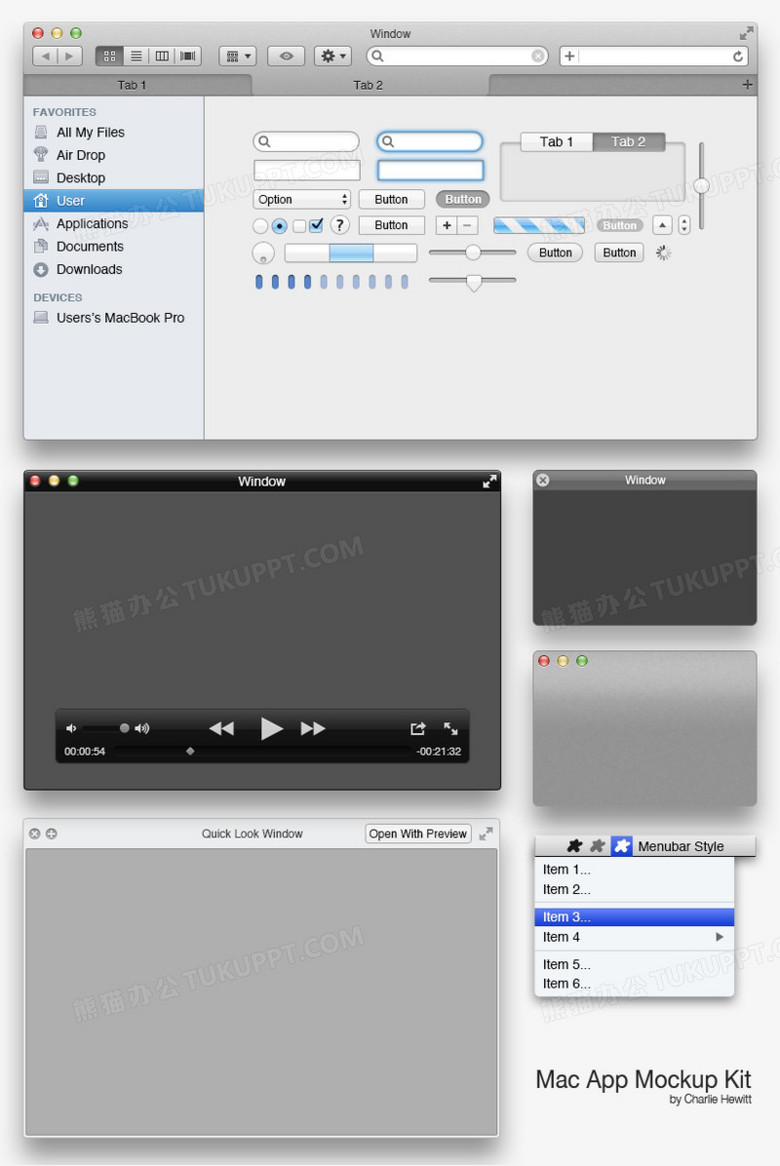This screenshot has height=1166, width=780.
Task: Click the small up/down stepper control
Action: [684, 225]
